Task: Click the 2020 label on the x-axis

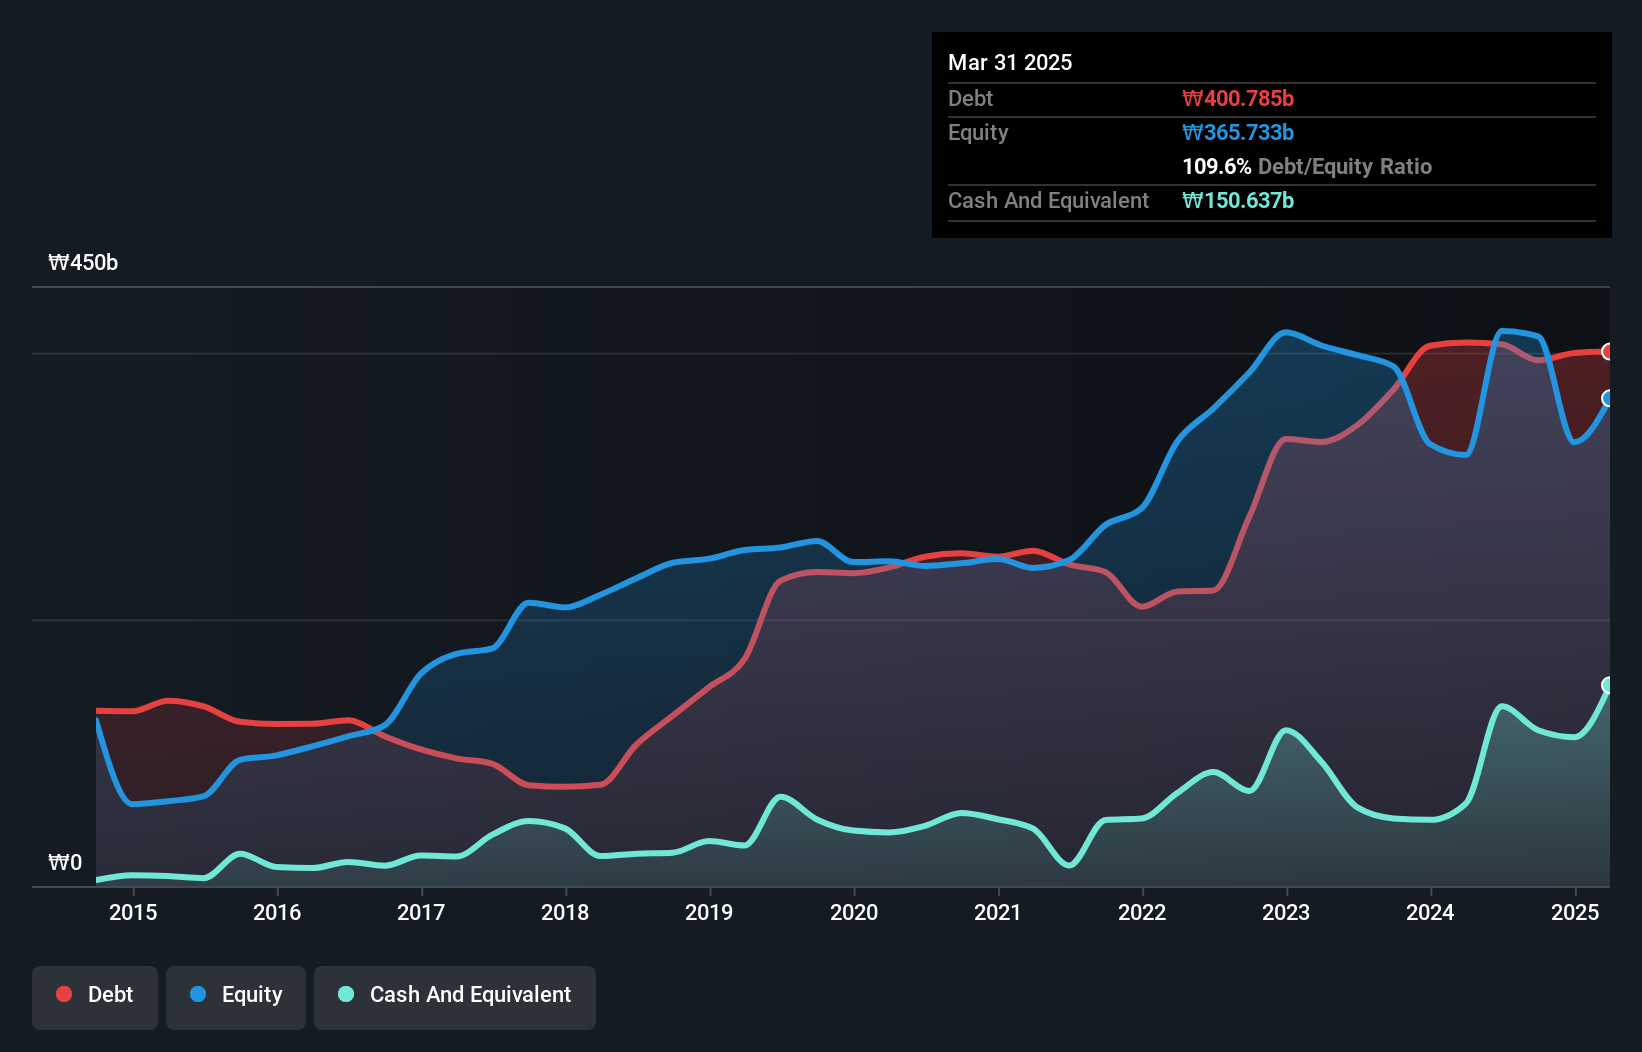Action: pos(855,912)
